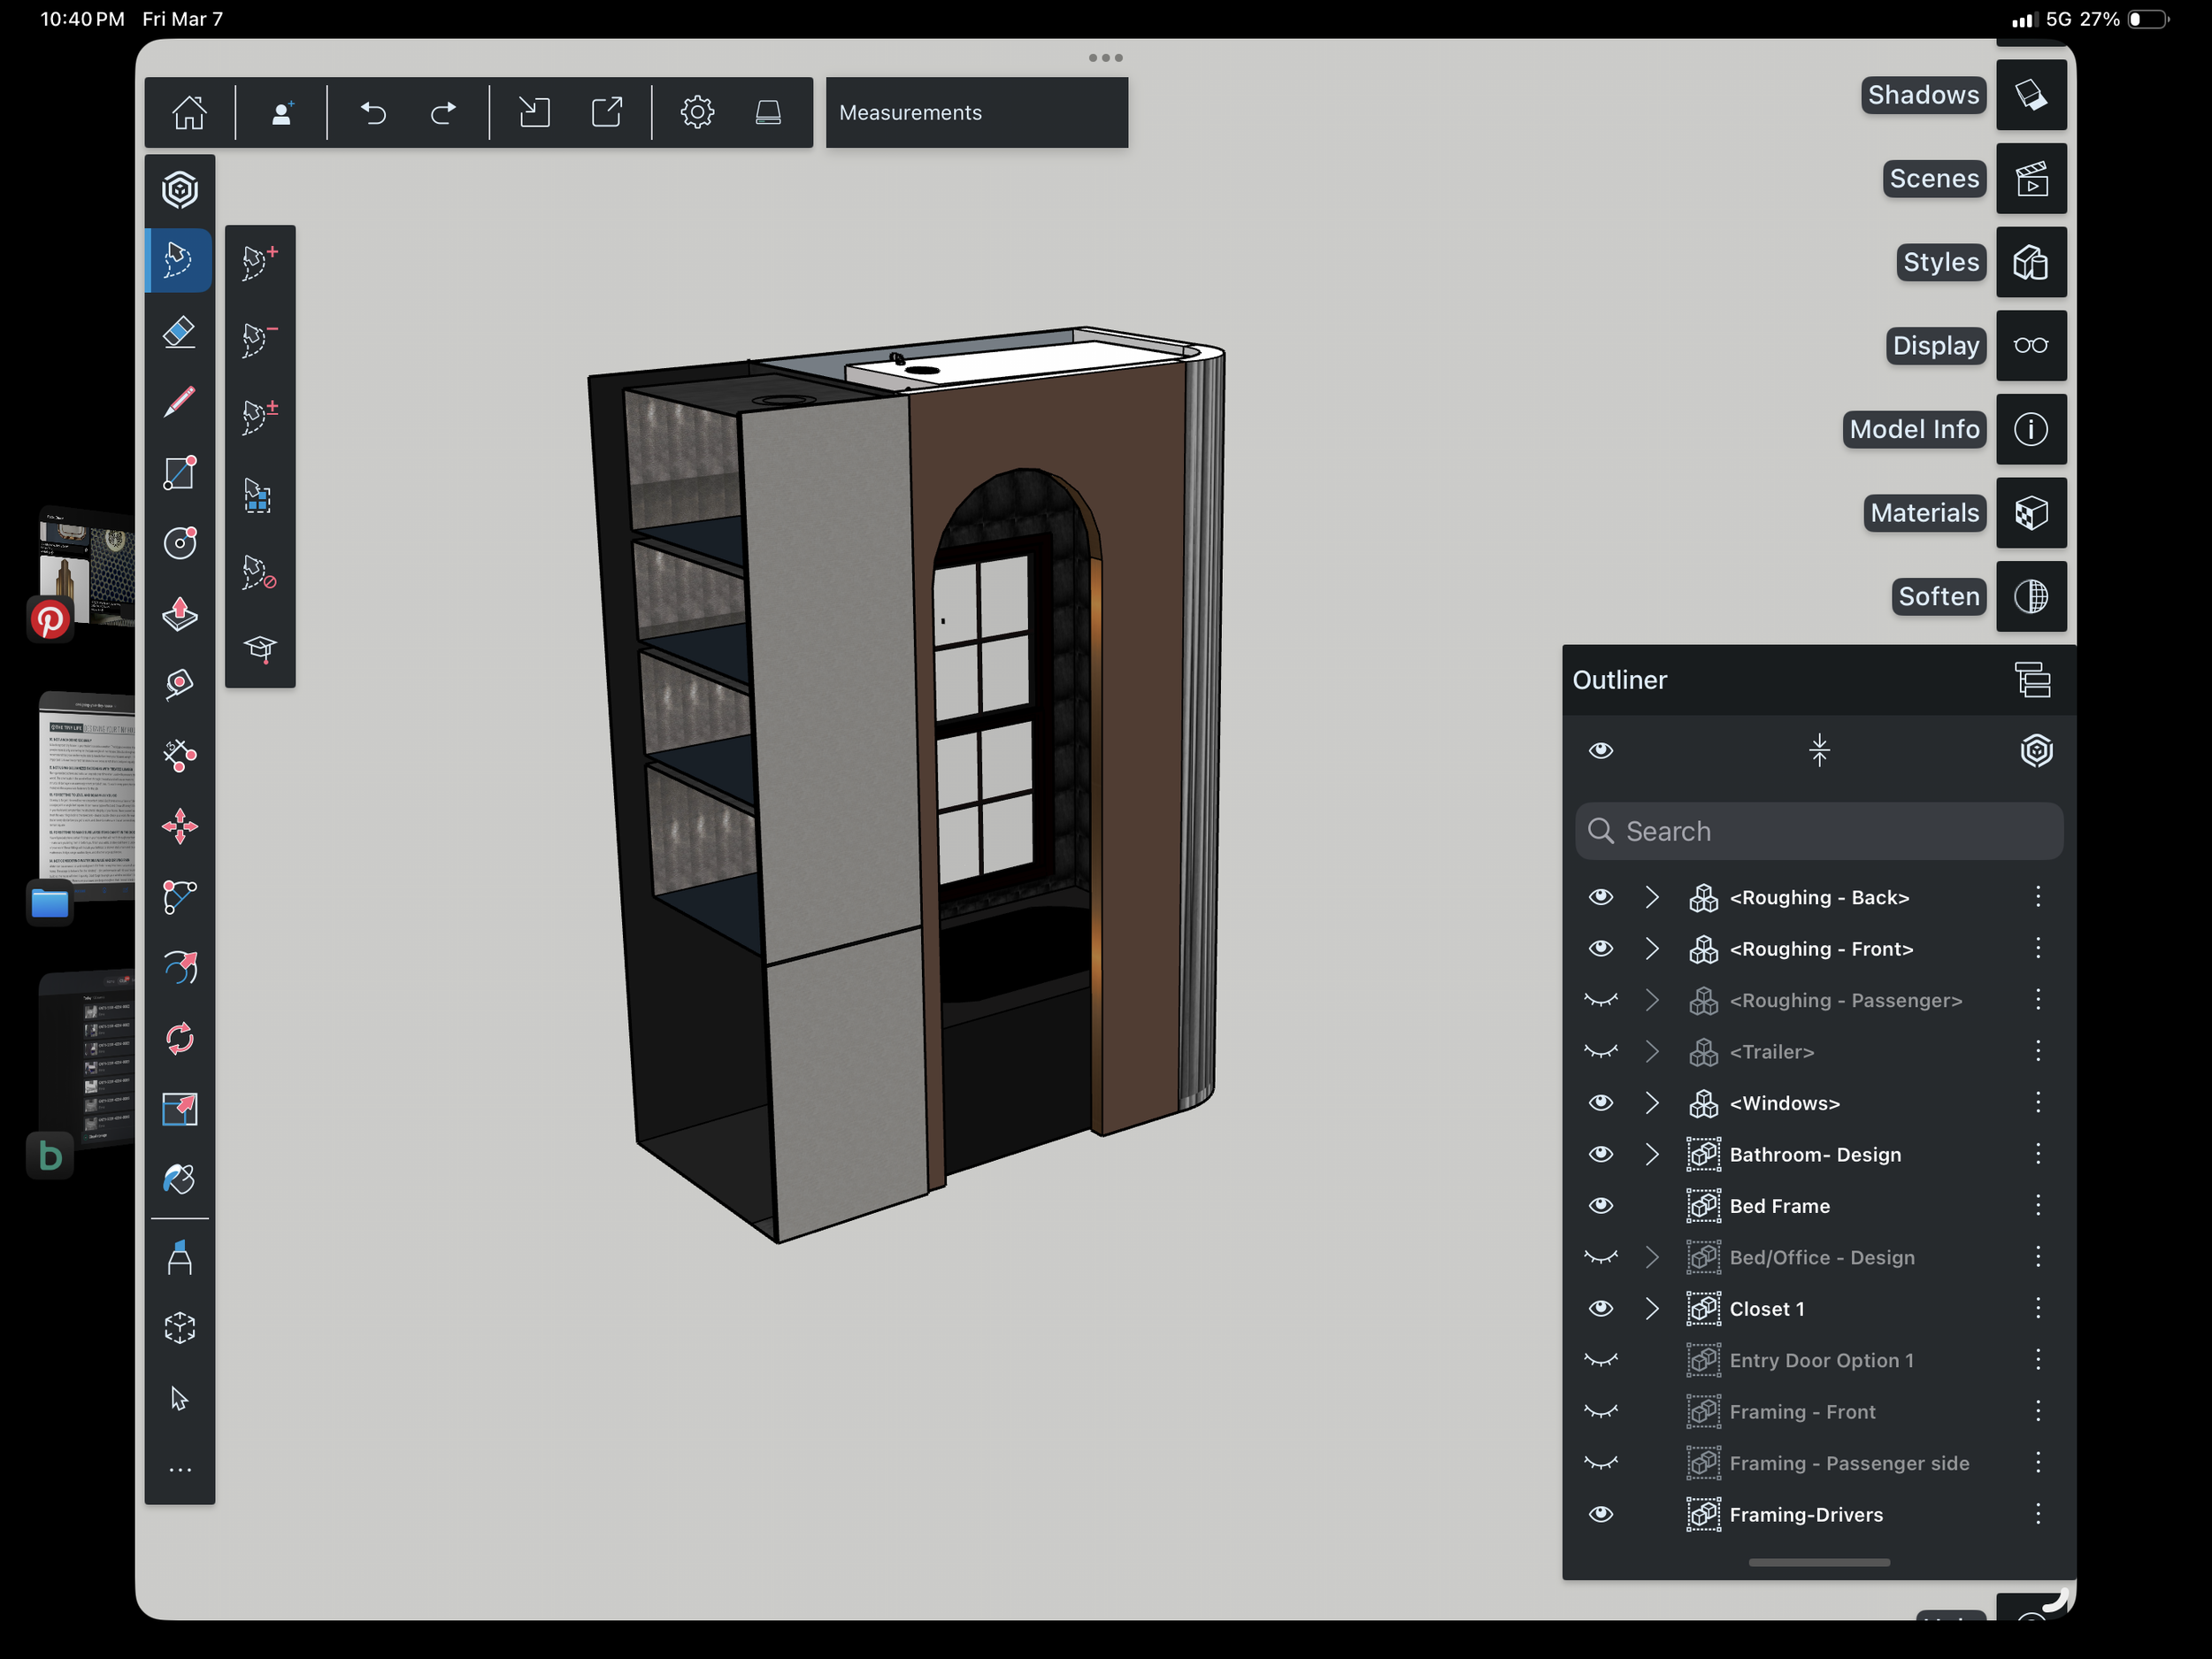
Task: Open options menu for Framing-Drivers
Action: point(2038,1514)
